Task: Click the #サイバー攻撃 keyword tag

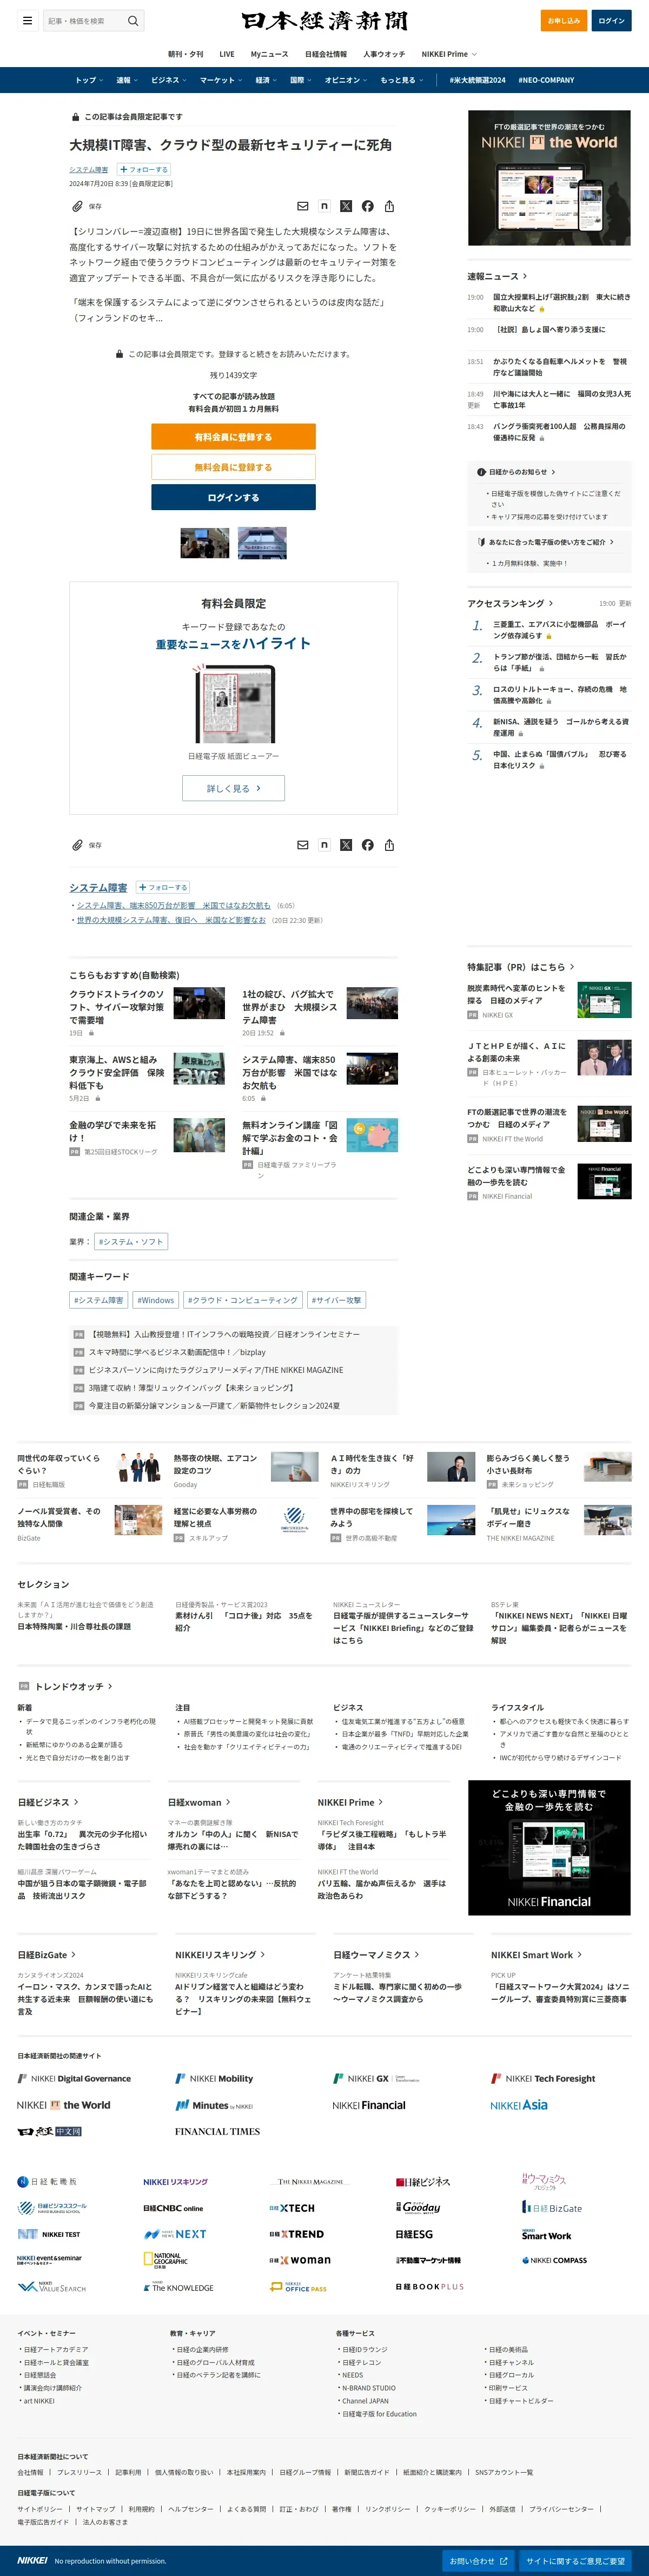Action: point(337,1300)
